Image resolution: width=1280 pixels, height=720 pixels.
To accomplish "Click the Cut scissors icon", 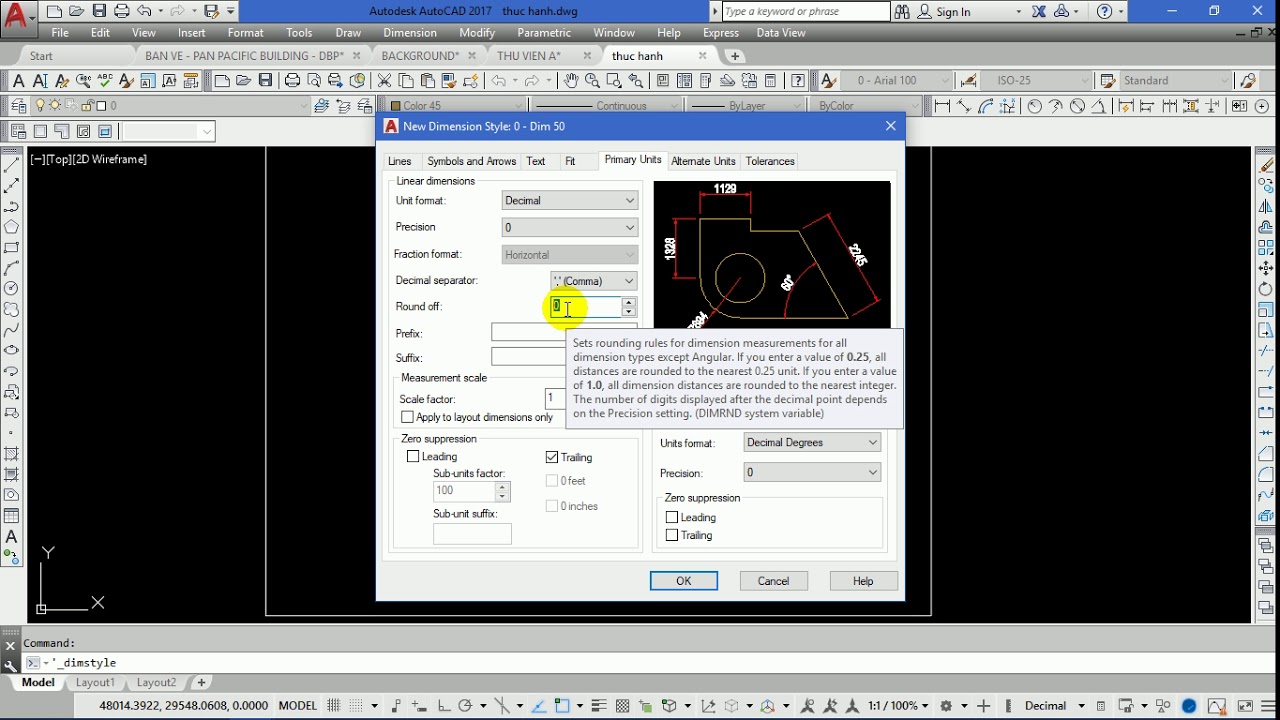I will (385, 81).
